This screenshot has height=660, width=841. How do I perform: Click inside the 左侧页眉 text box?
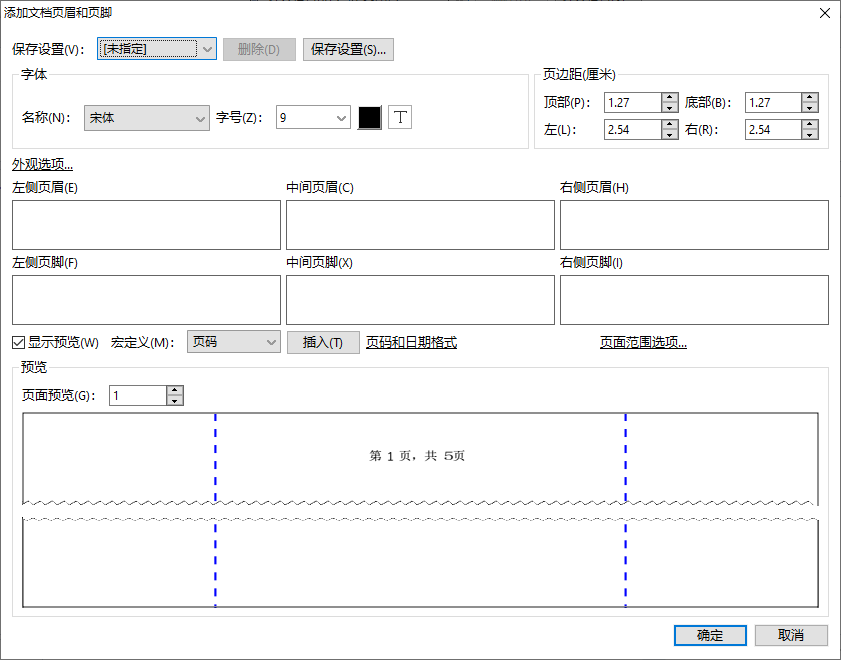point(146,224)
